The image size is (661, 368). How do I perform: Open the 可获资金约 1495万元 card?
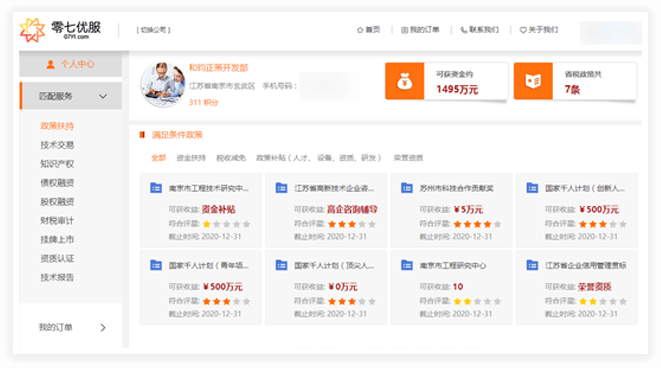(x=446, y=81)
